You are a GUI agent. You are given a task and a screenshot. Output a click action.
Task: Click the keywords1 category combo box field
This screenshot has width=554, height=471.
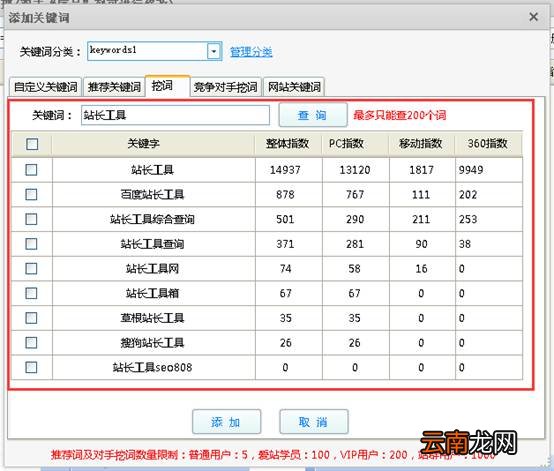pyautogui.click(x=155, y=51)
